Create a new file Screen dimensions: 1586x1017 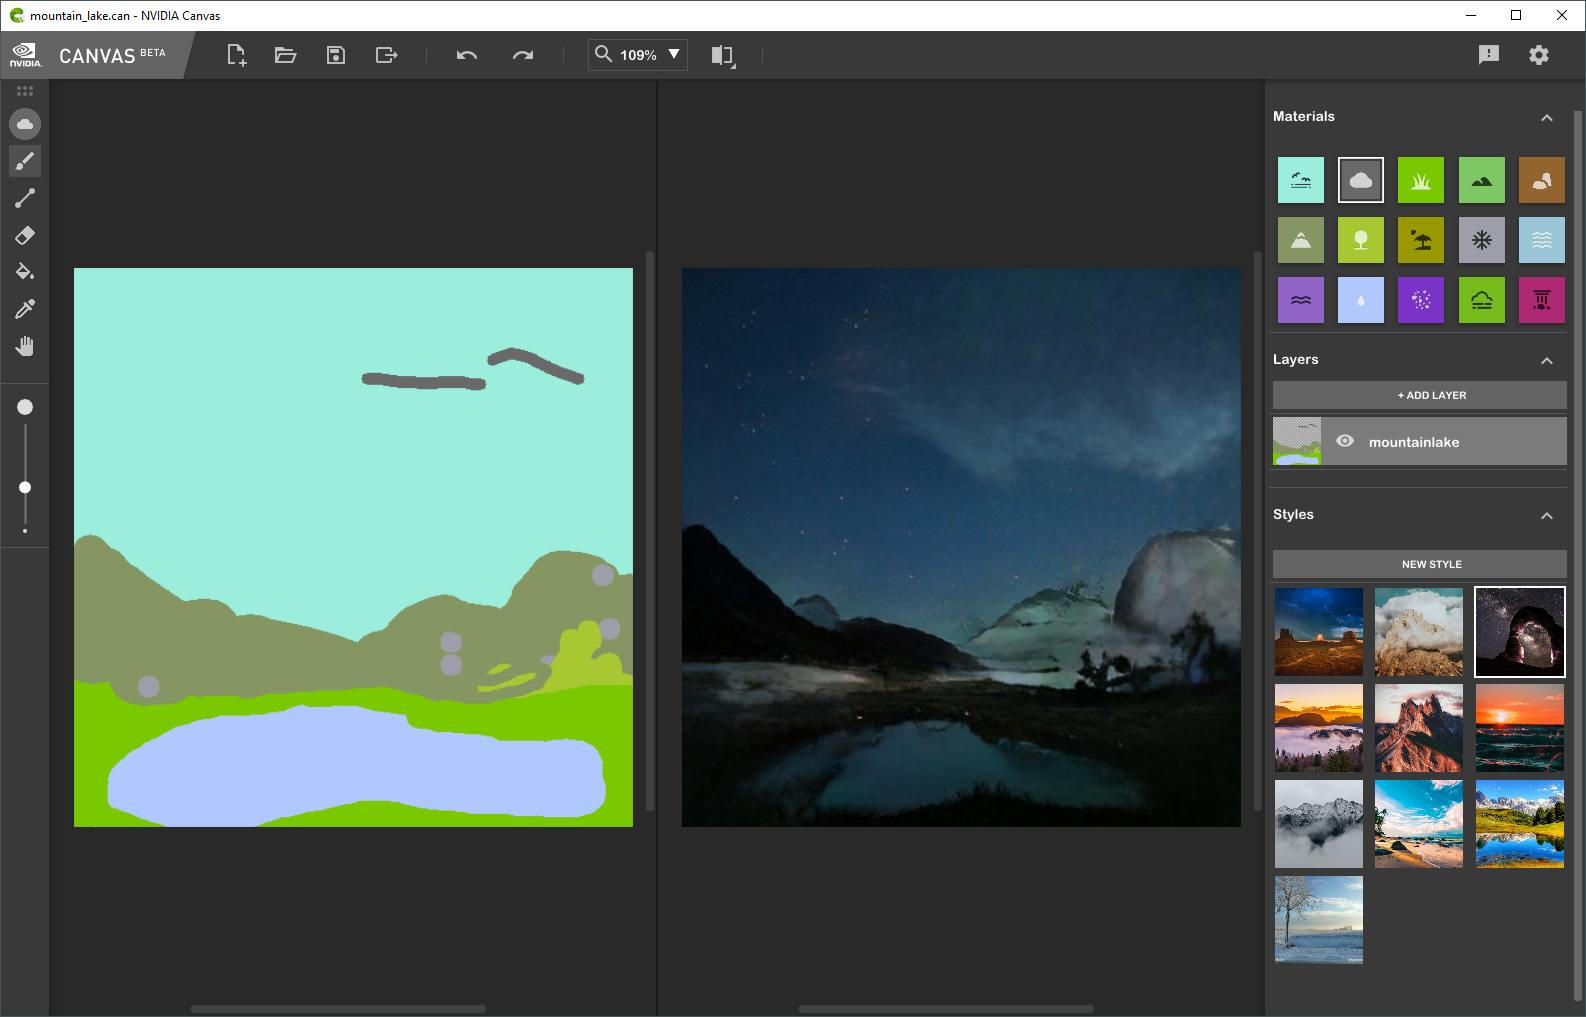tap(236, 55)
